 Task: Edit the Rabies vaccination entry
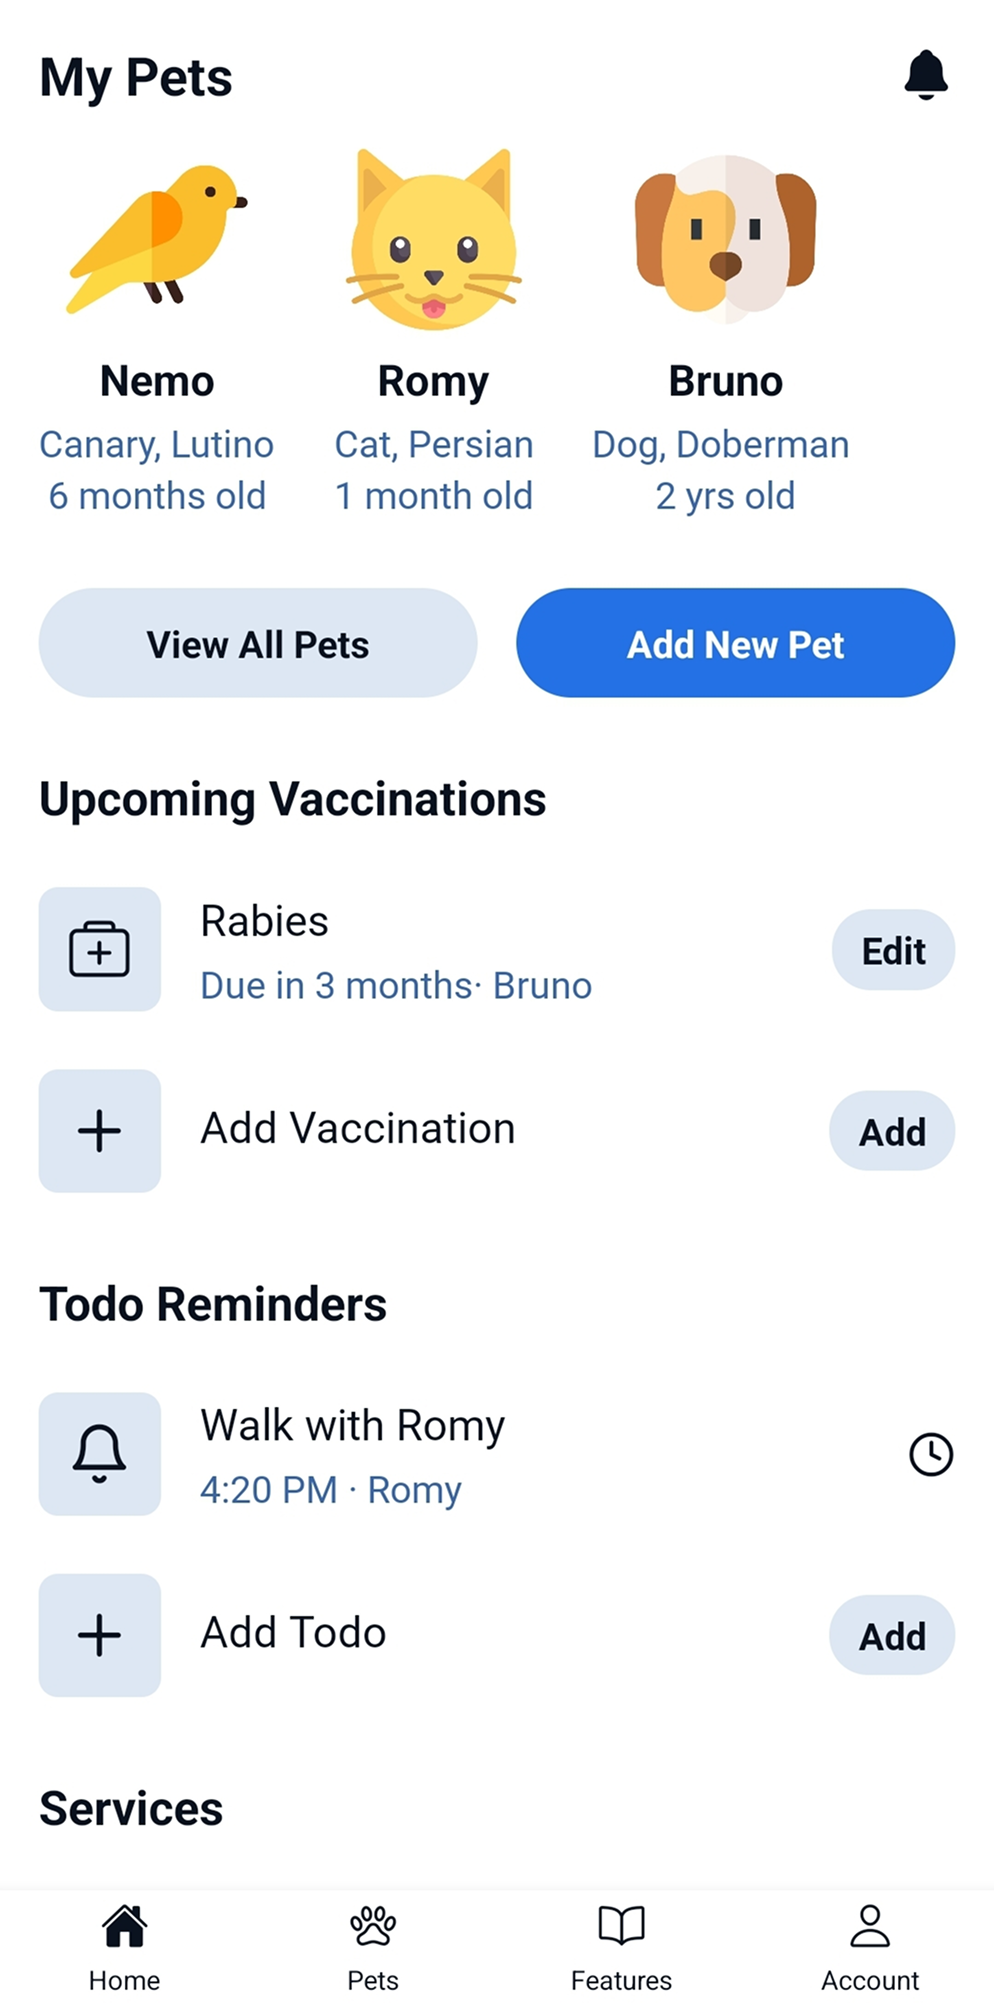click(x=893, y=950)
